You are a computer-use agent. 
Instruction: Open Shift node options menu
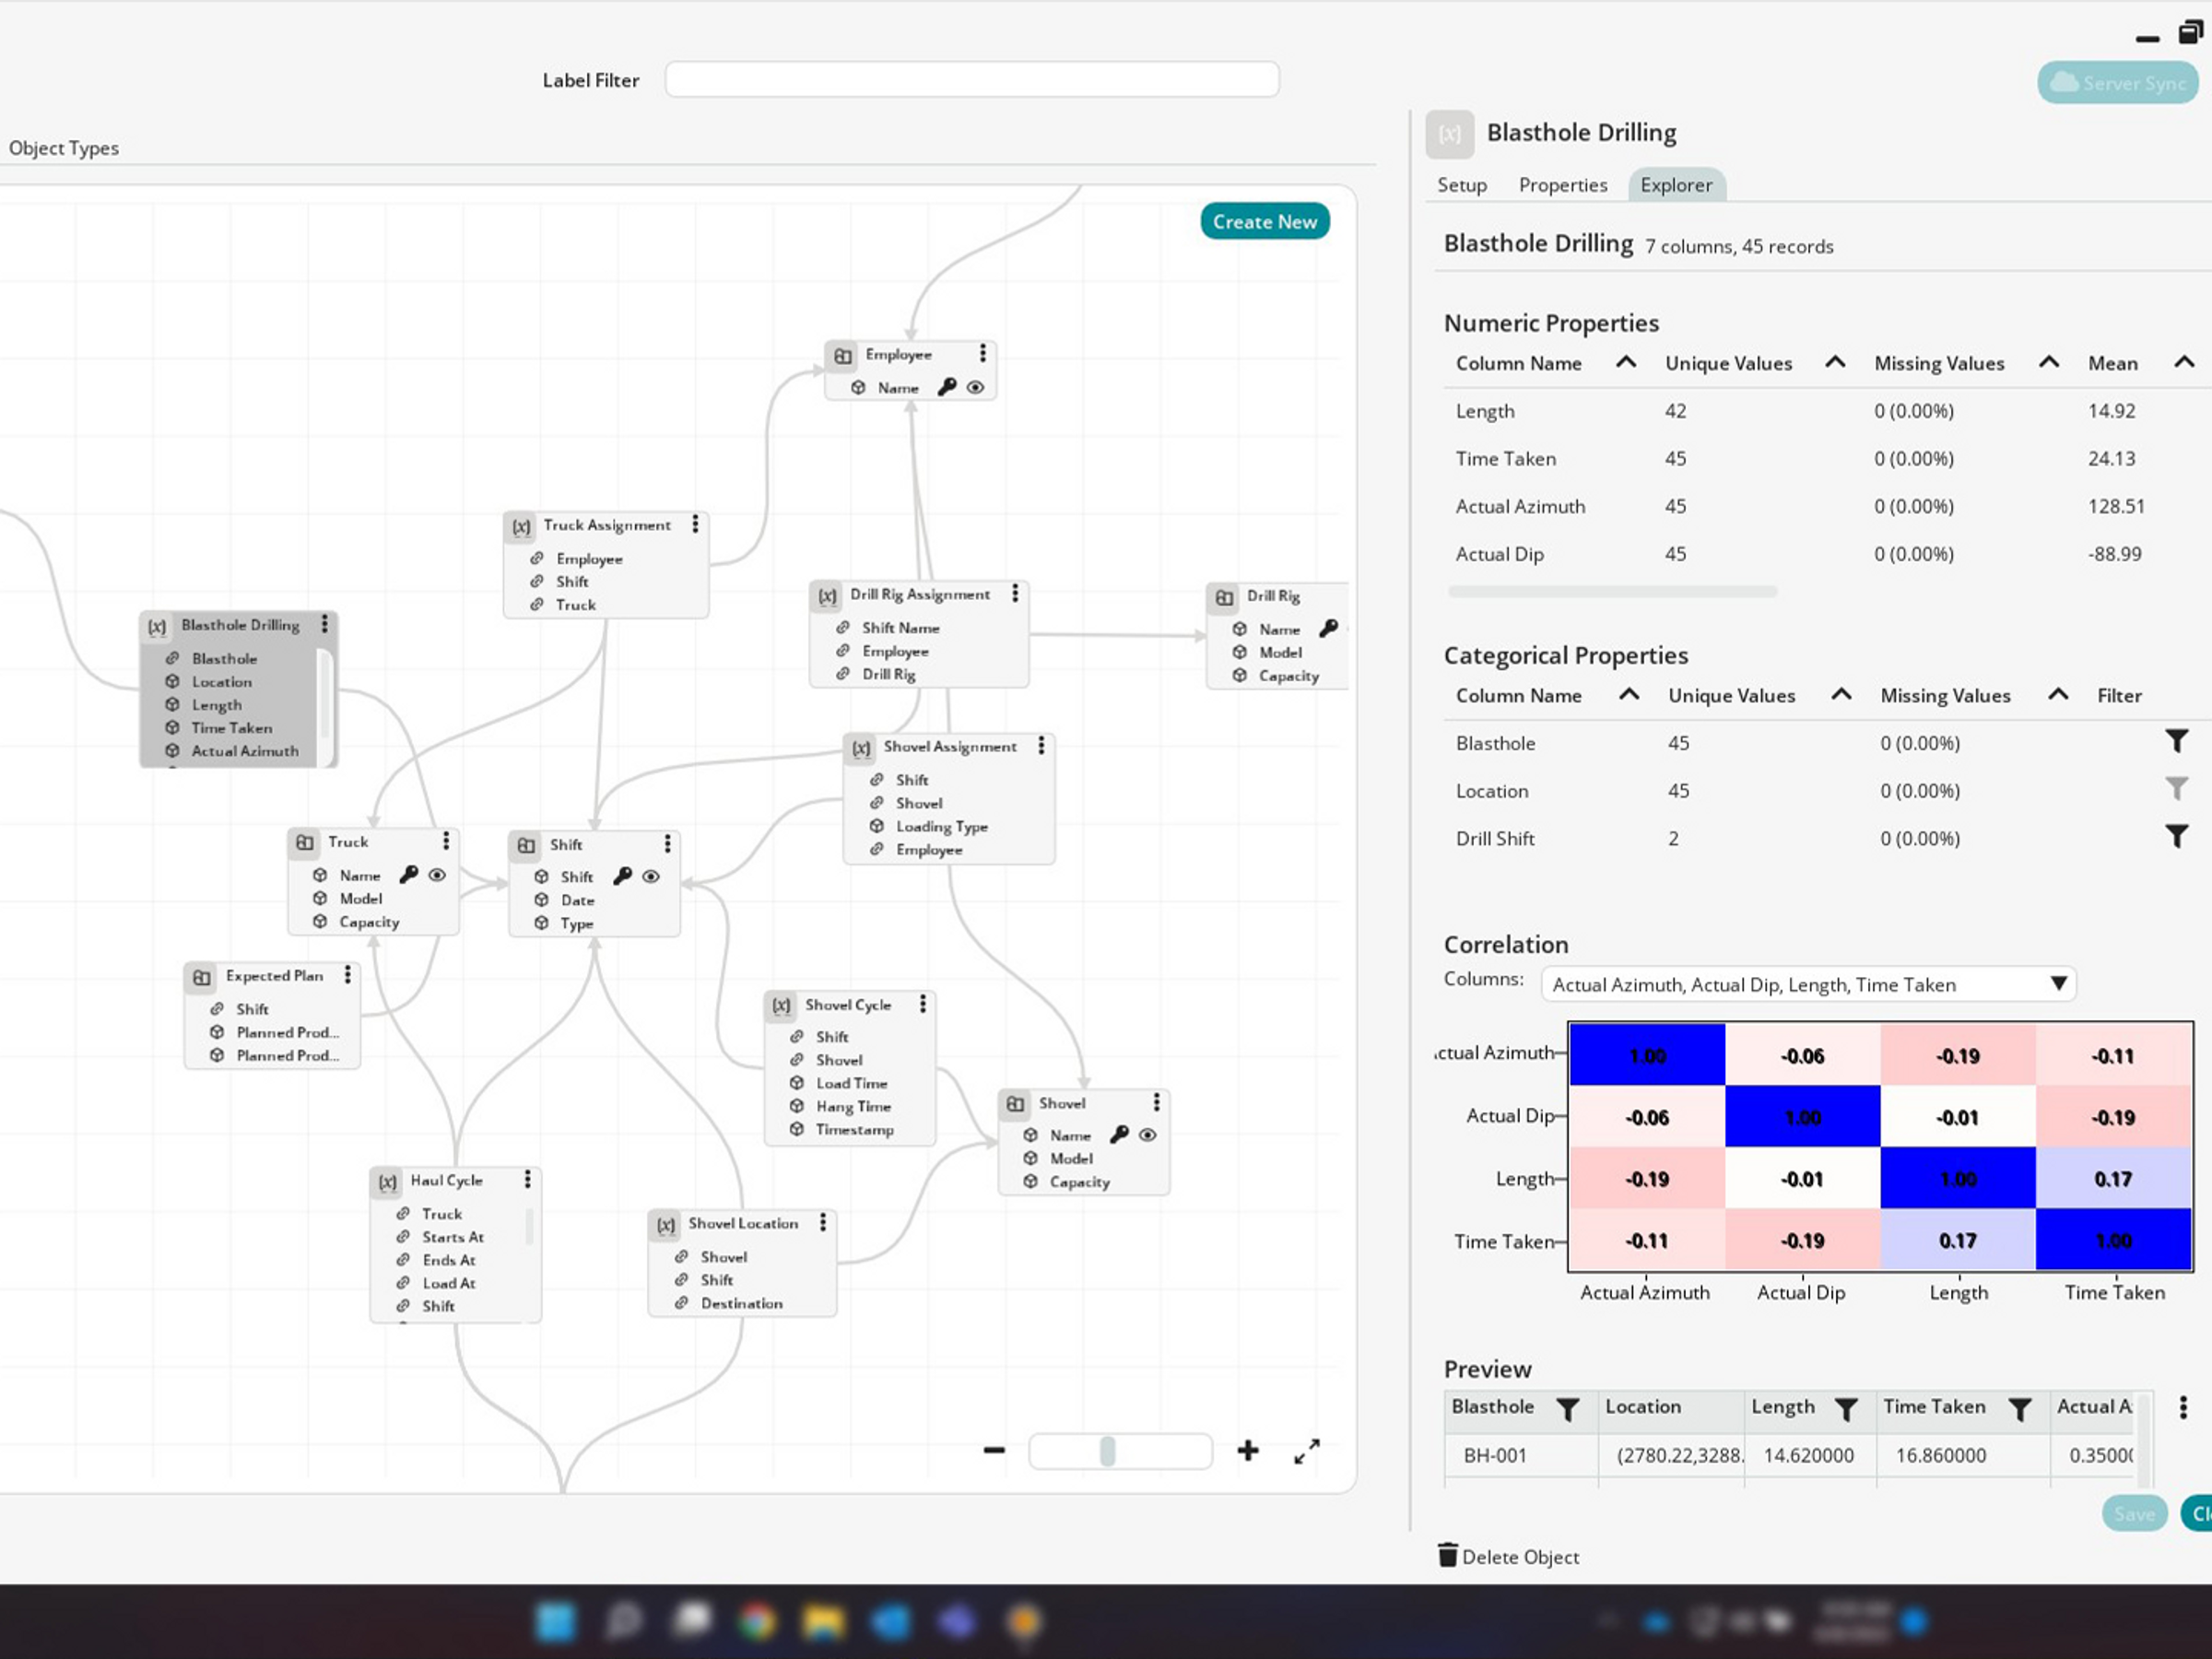(x=667, y=844)
